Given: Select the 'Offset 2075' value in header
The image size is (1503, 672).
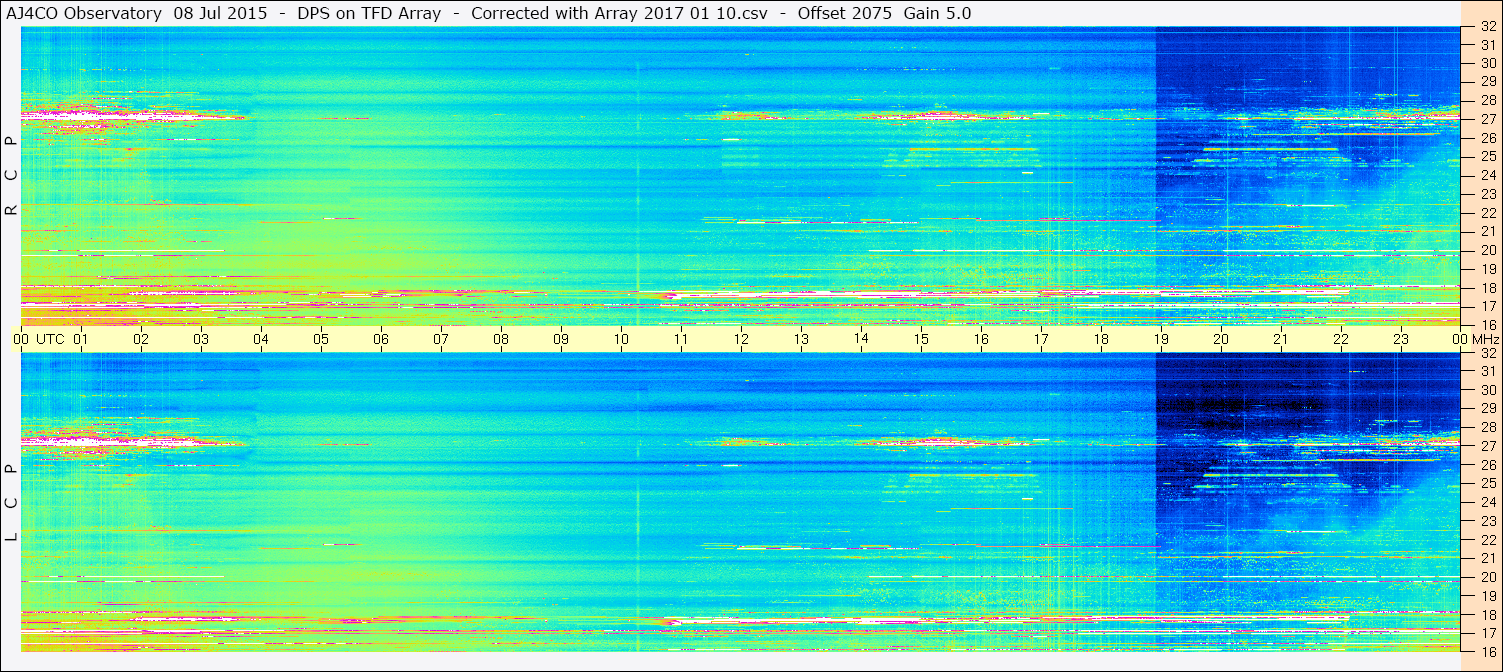Looking at the screenshot, I should [844, 14].
